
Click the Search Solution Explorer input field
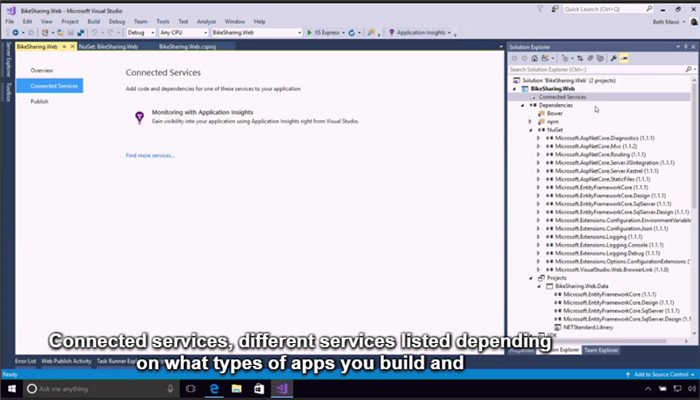pos(597,69)
